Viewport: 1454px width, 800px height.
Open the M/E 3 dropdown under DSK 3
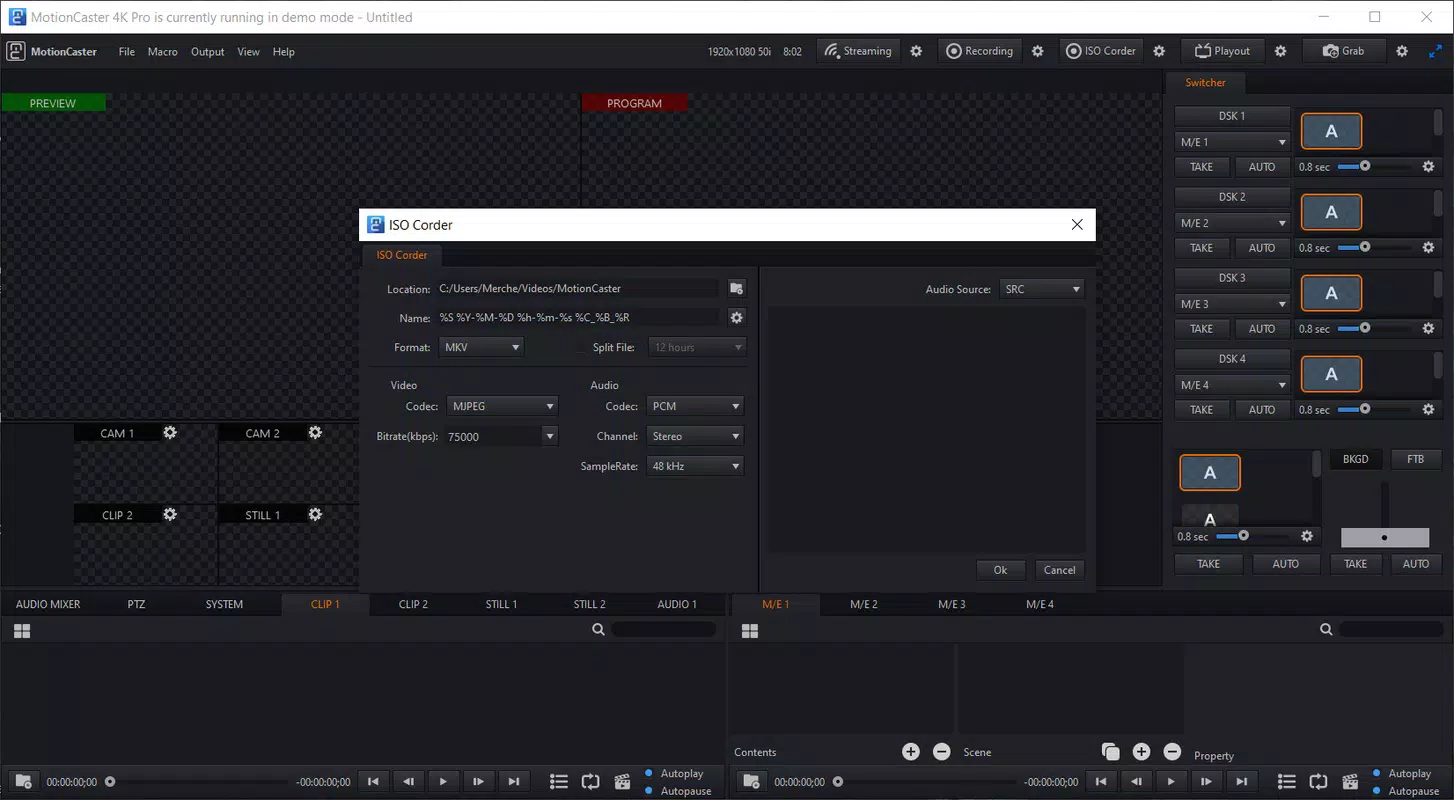click(x=1233, y=304)
